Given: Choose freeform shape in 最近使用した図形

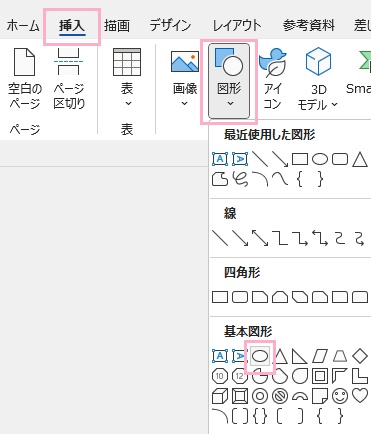Looking at the screenshot, I should point(220,179).
